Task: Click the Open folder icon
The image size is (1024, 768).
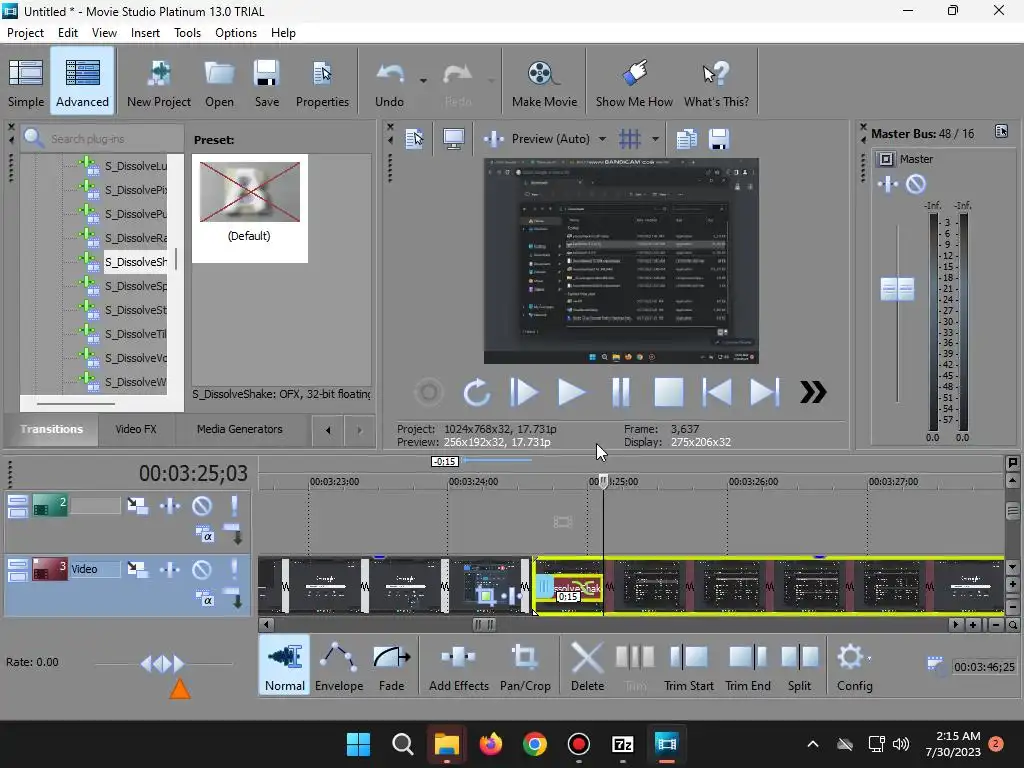Action: 219,82
